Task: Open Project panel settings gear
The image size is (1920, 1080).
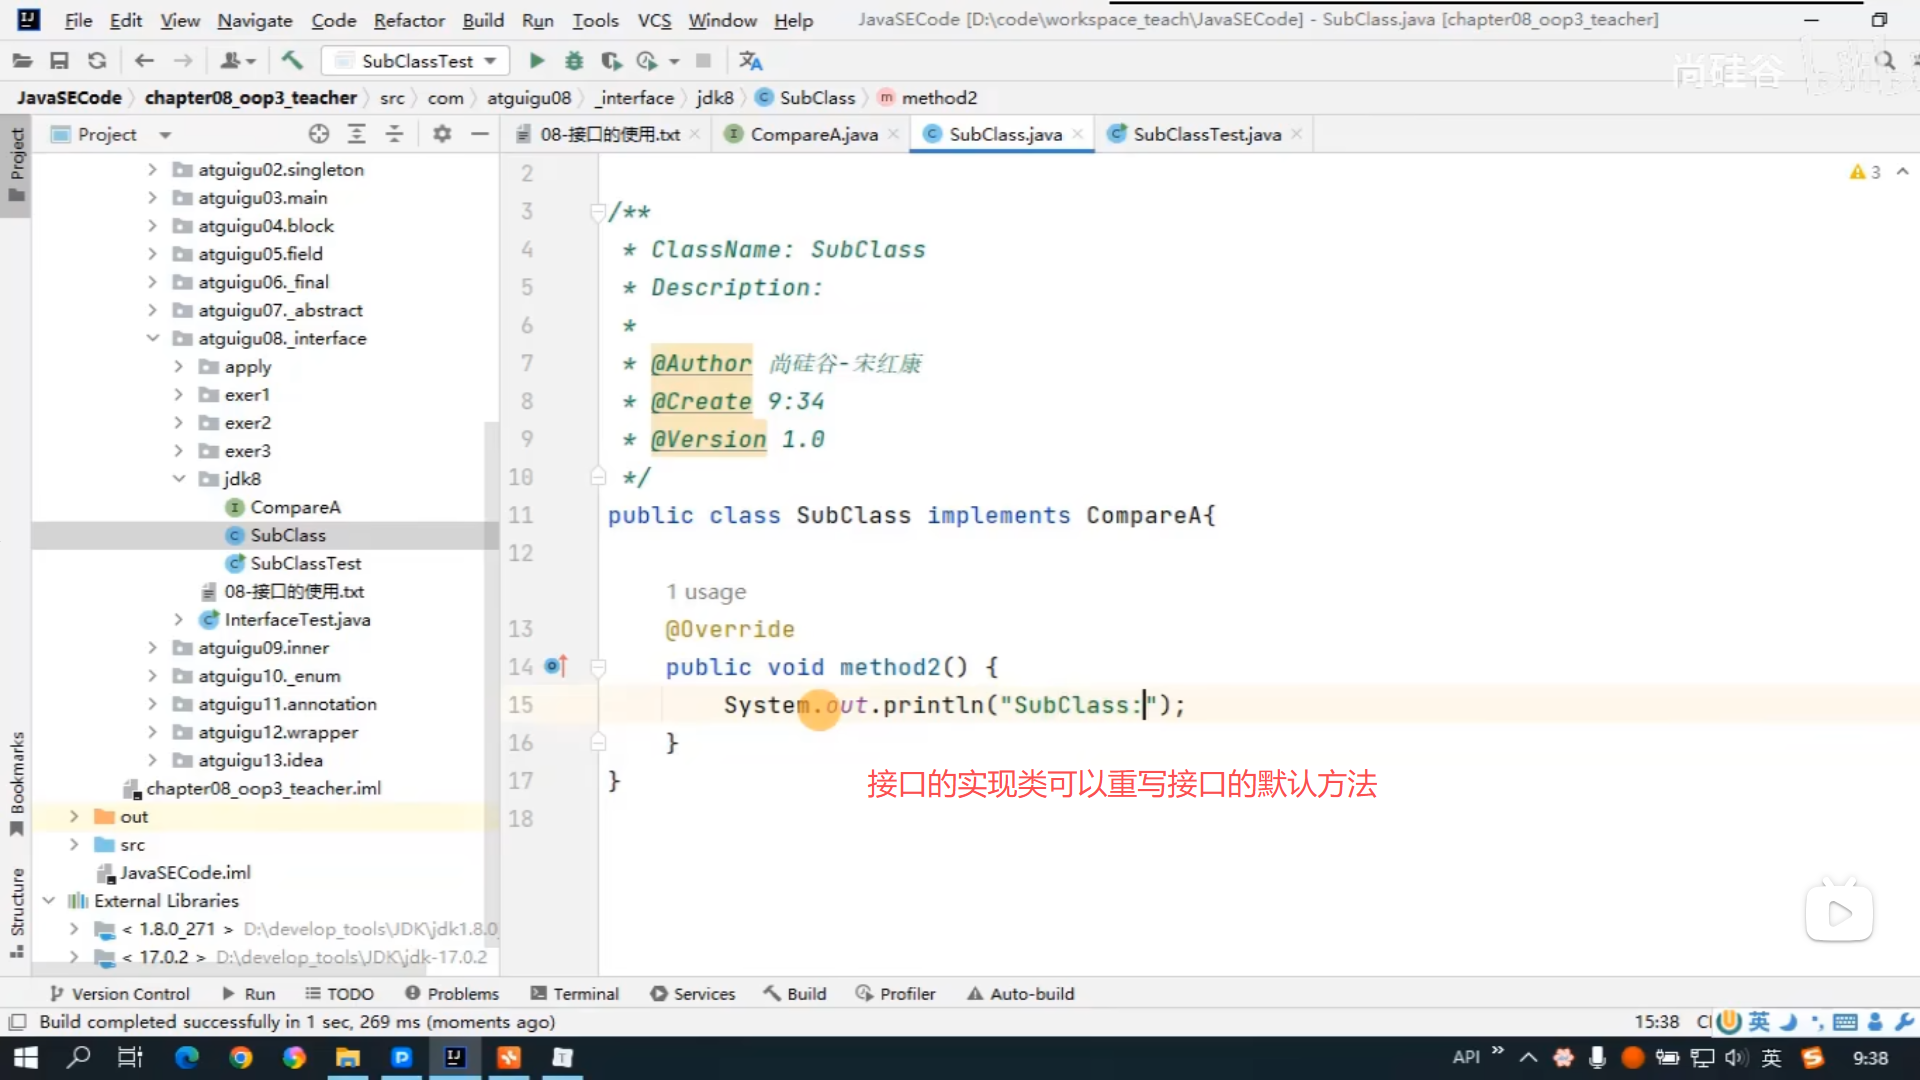Action: click(442, 134)
